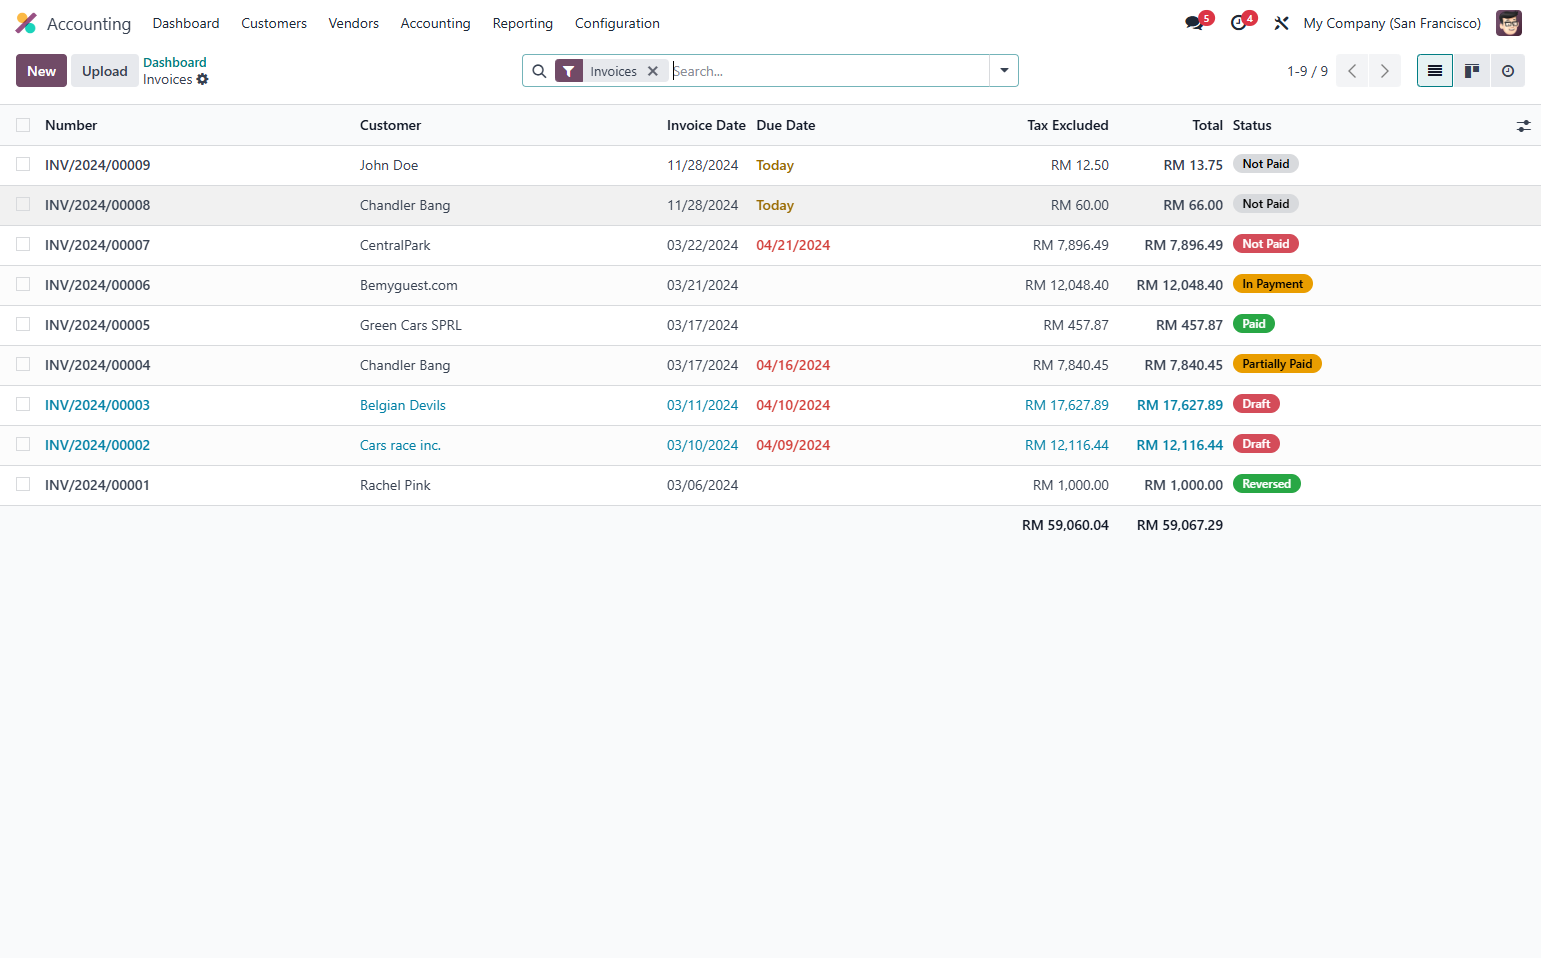
Task: Switch to list view
Action: pyautogui.click(x=1435, y=71)
